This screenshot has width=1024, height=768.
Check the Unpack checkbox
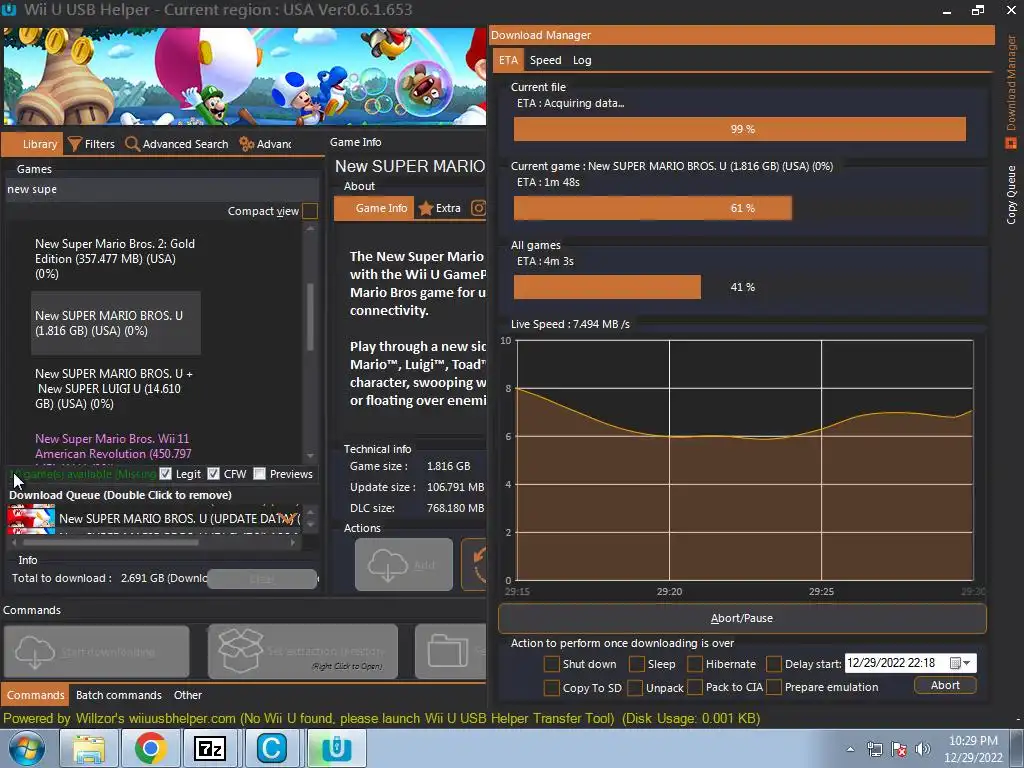tap(634, 688)
